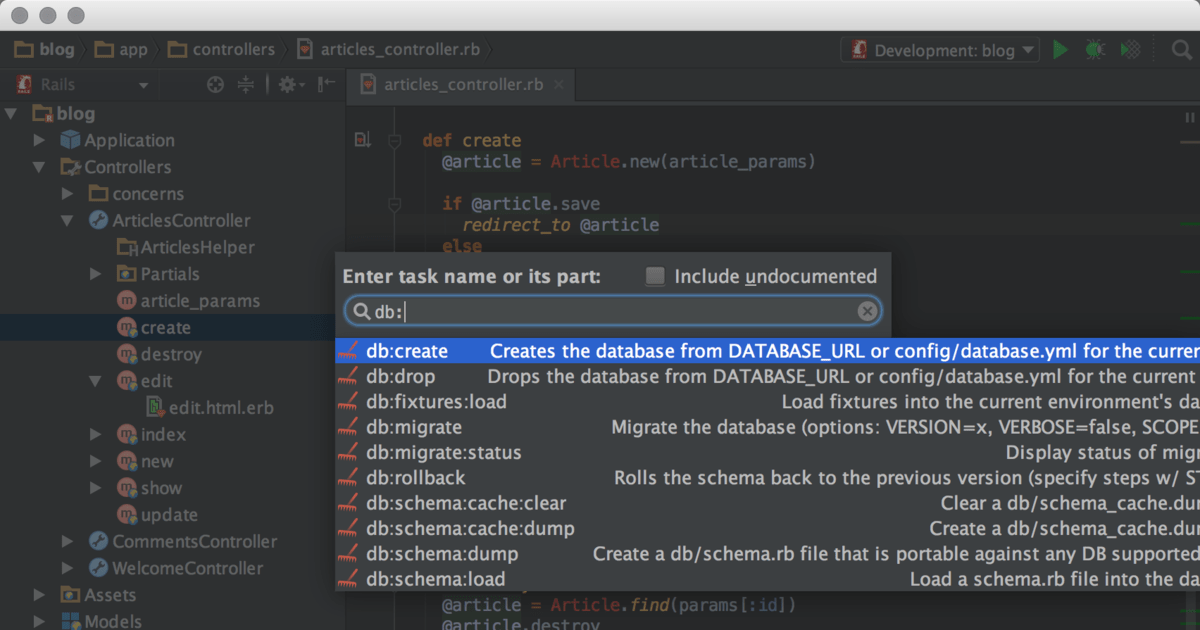Screen dimensions: 1200x630
Task: Clear the task search field with the X
Action: pos(867,311)
